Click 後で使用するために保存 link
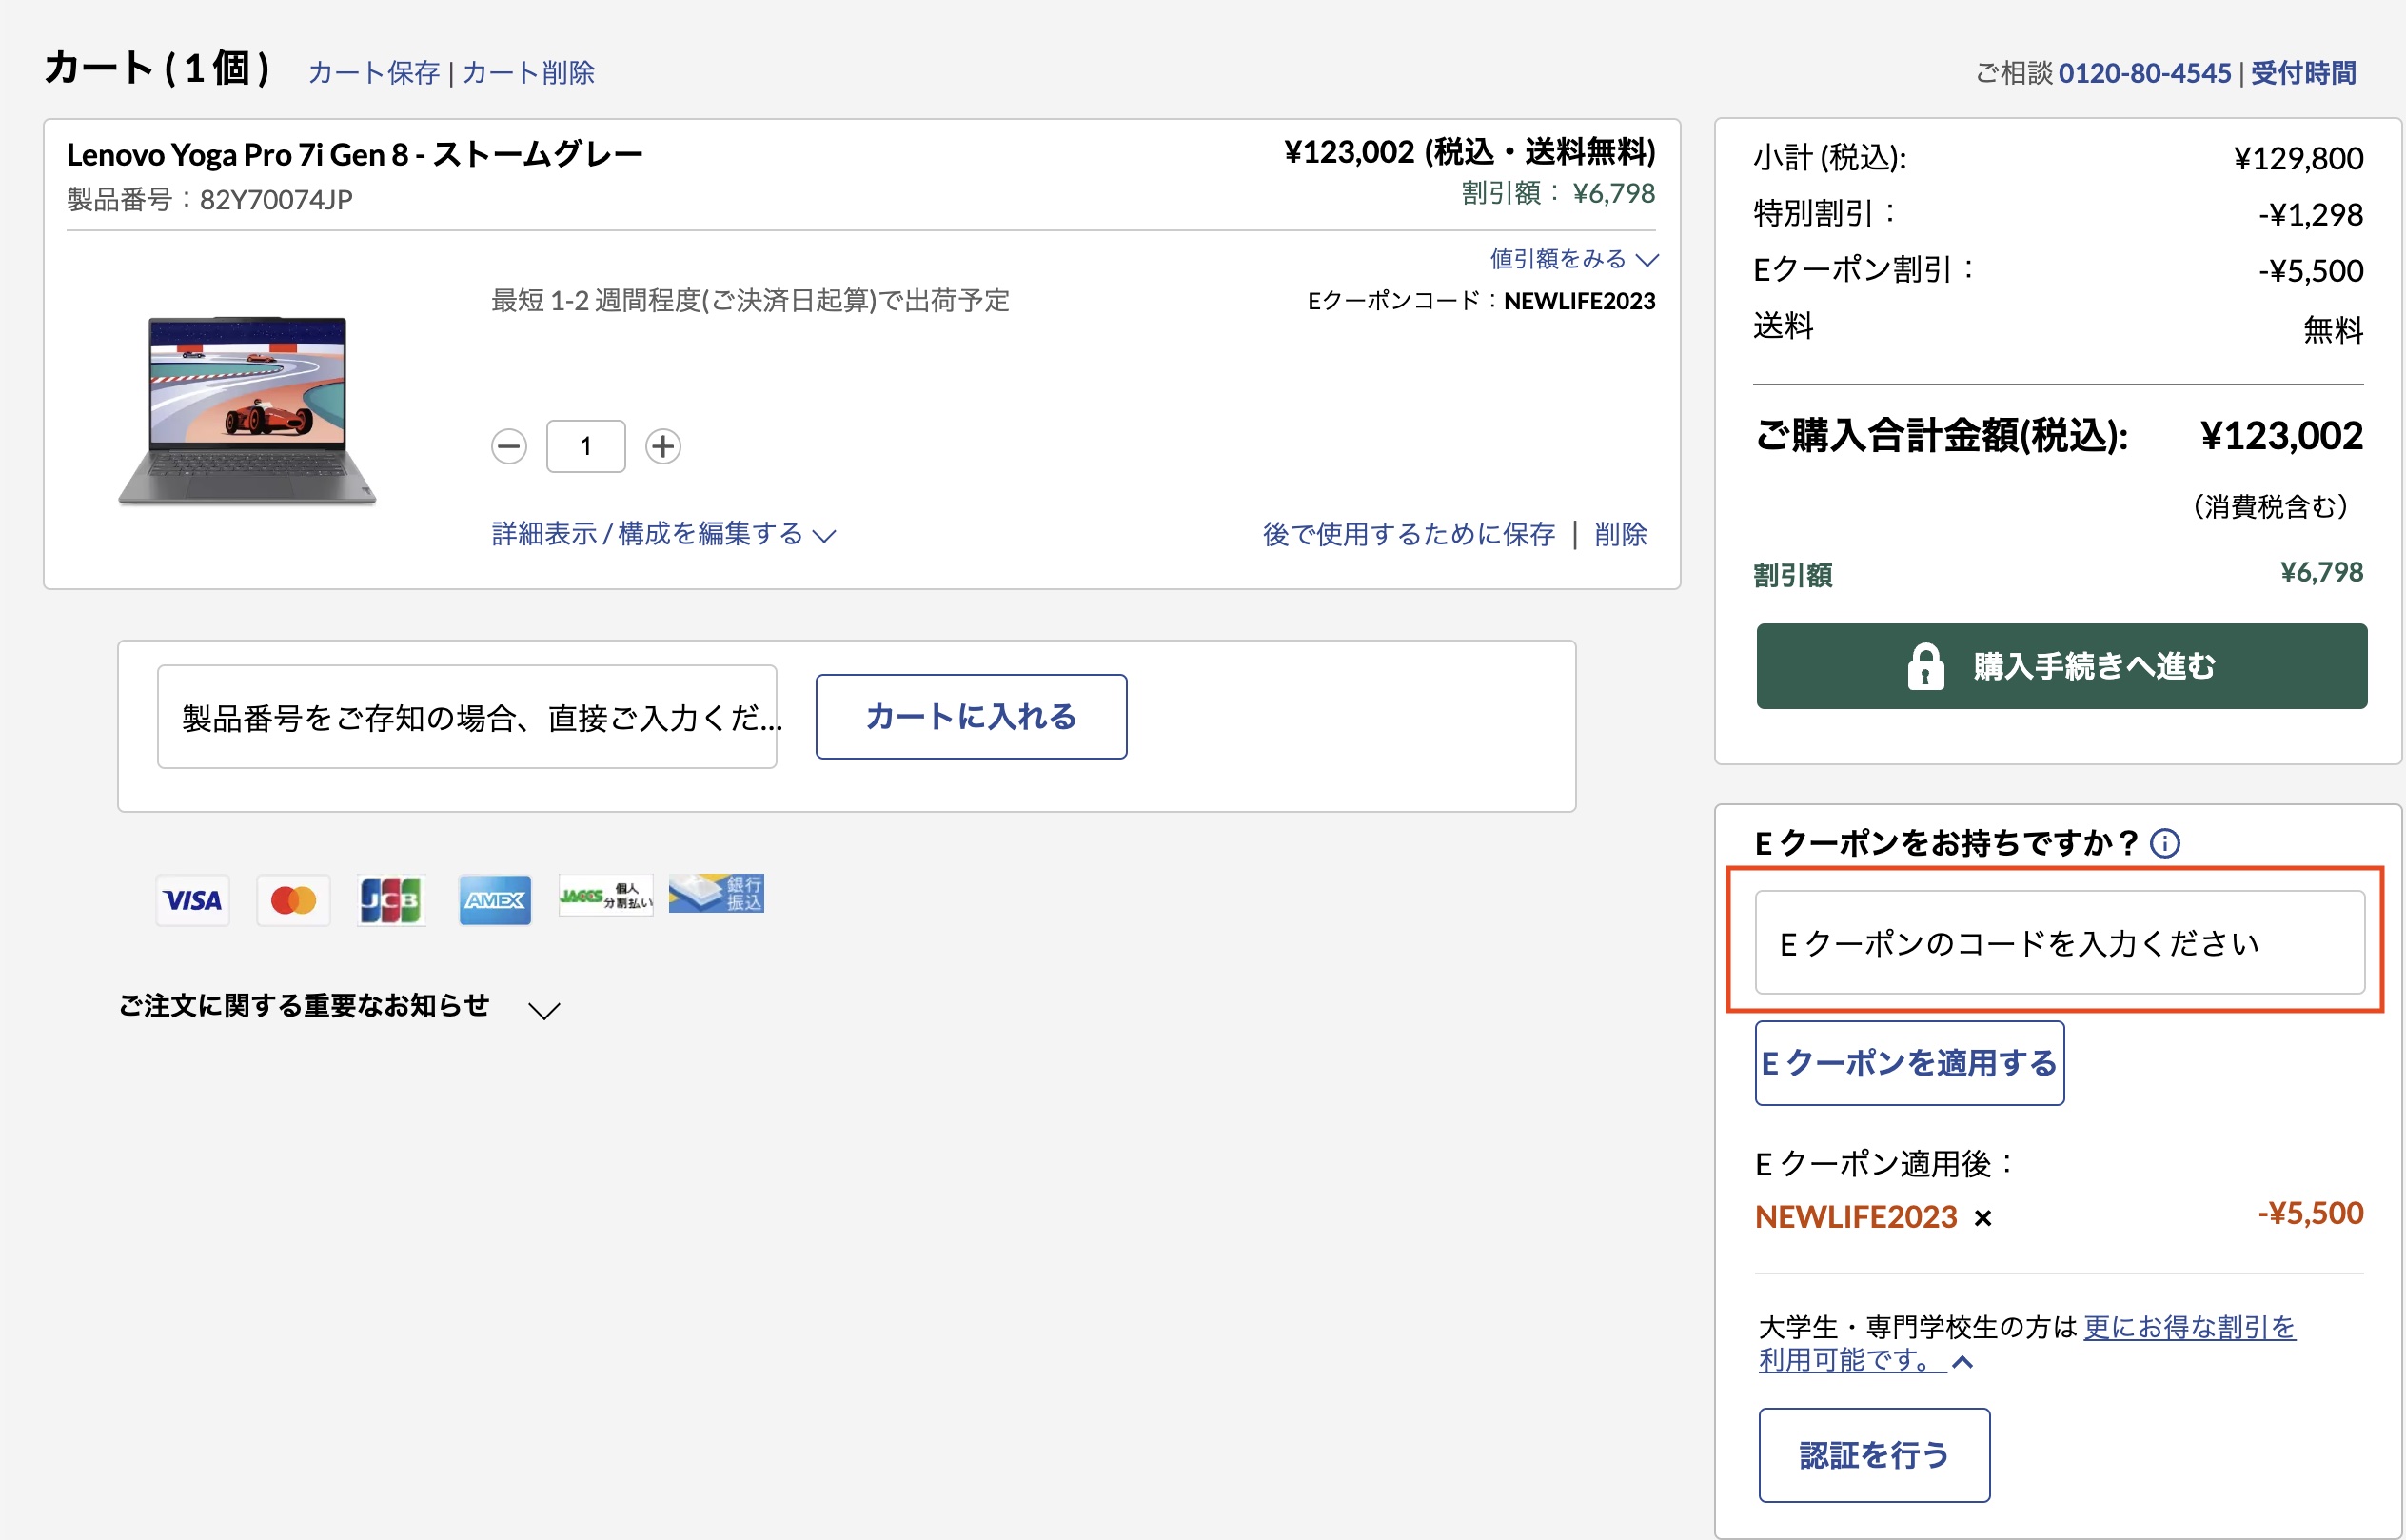The height and width of the screenshot is (1540, 2406). 1408,534
